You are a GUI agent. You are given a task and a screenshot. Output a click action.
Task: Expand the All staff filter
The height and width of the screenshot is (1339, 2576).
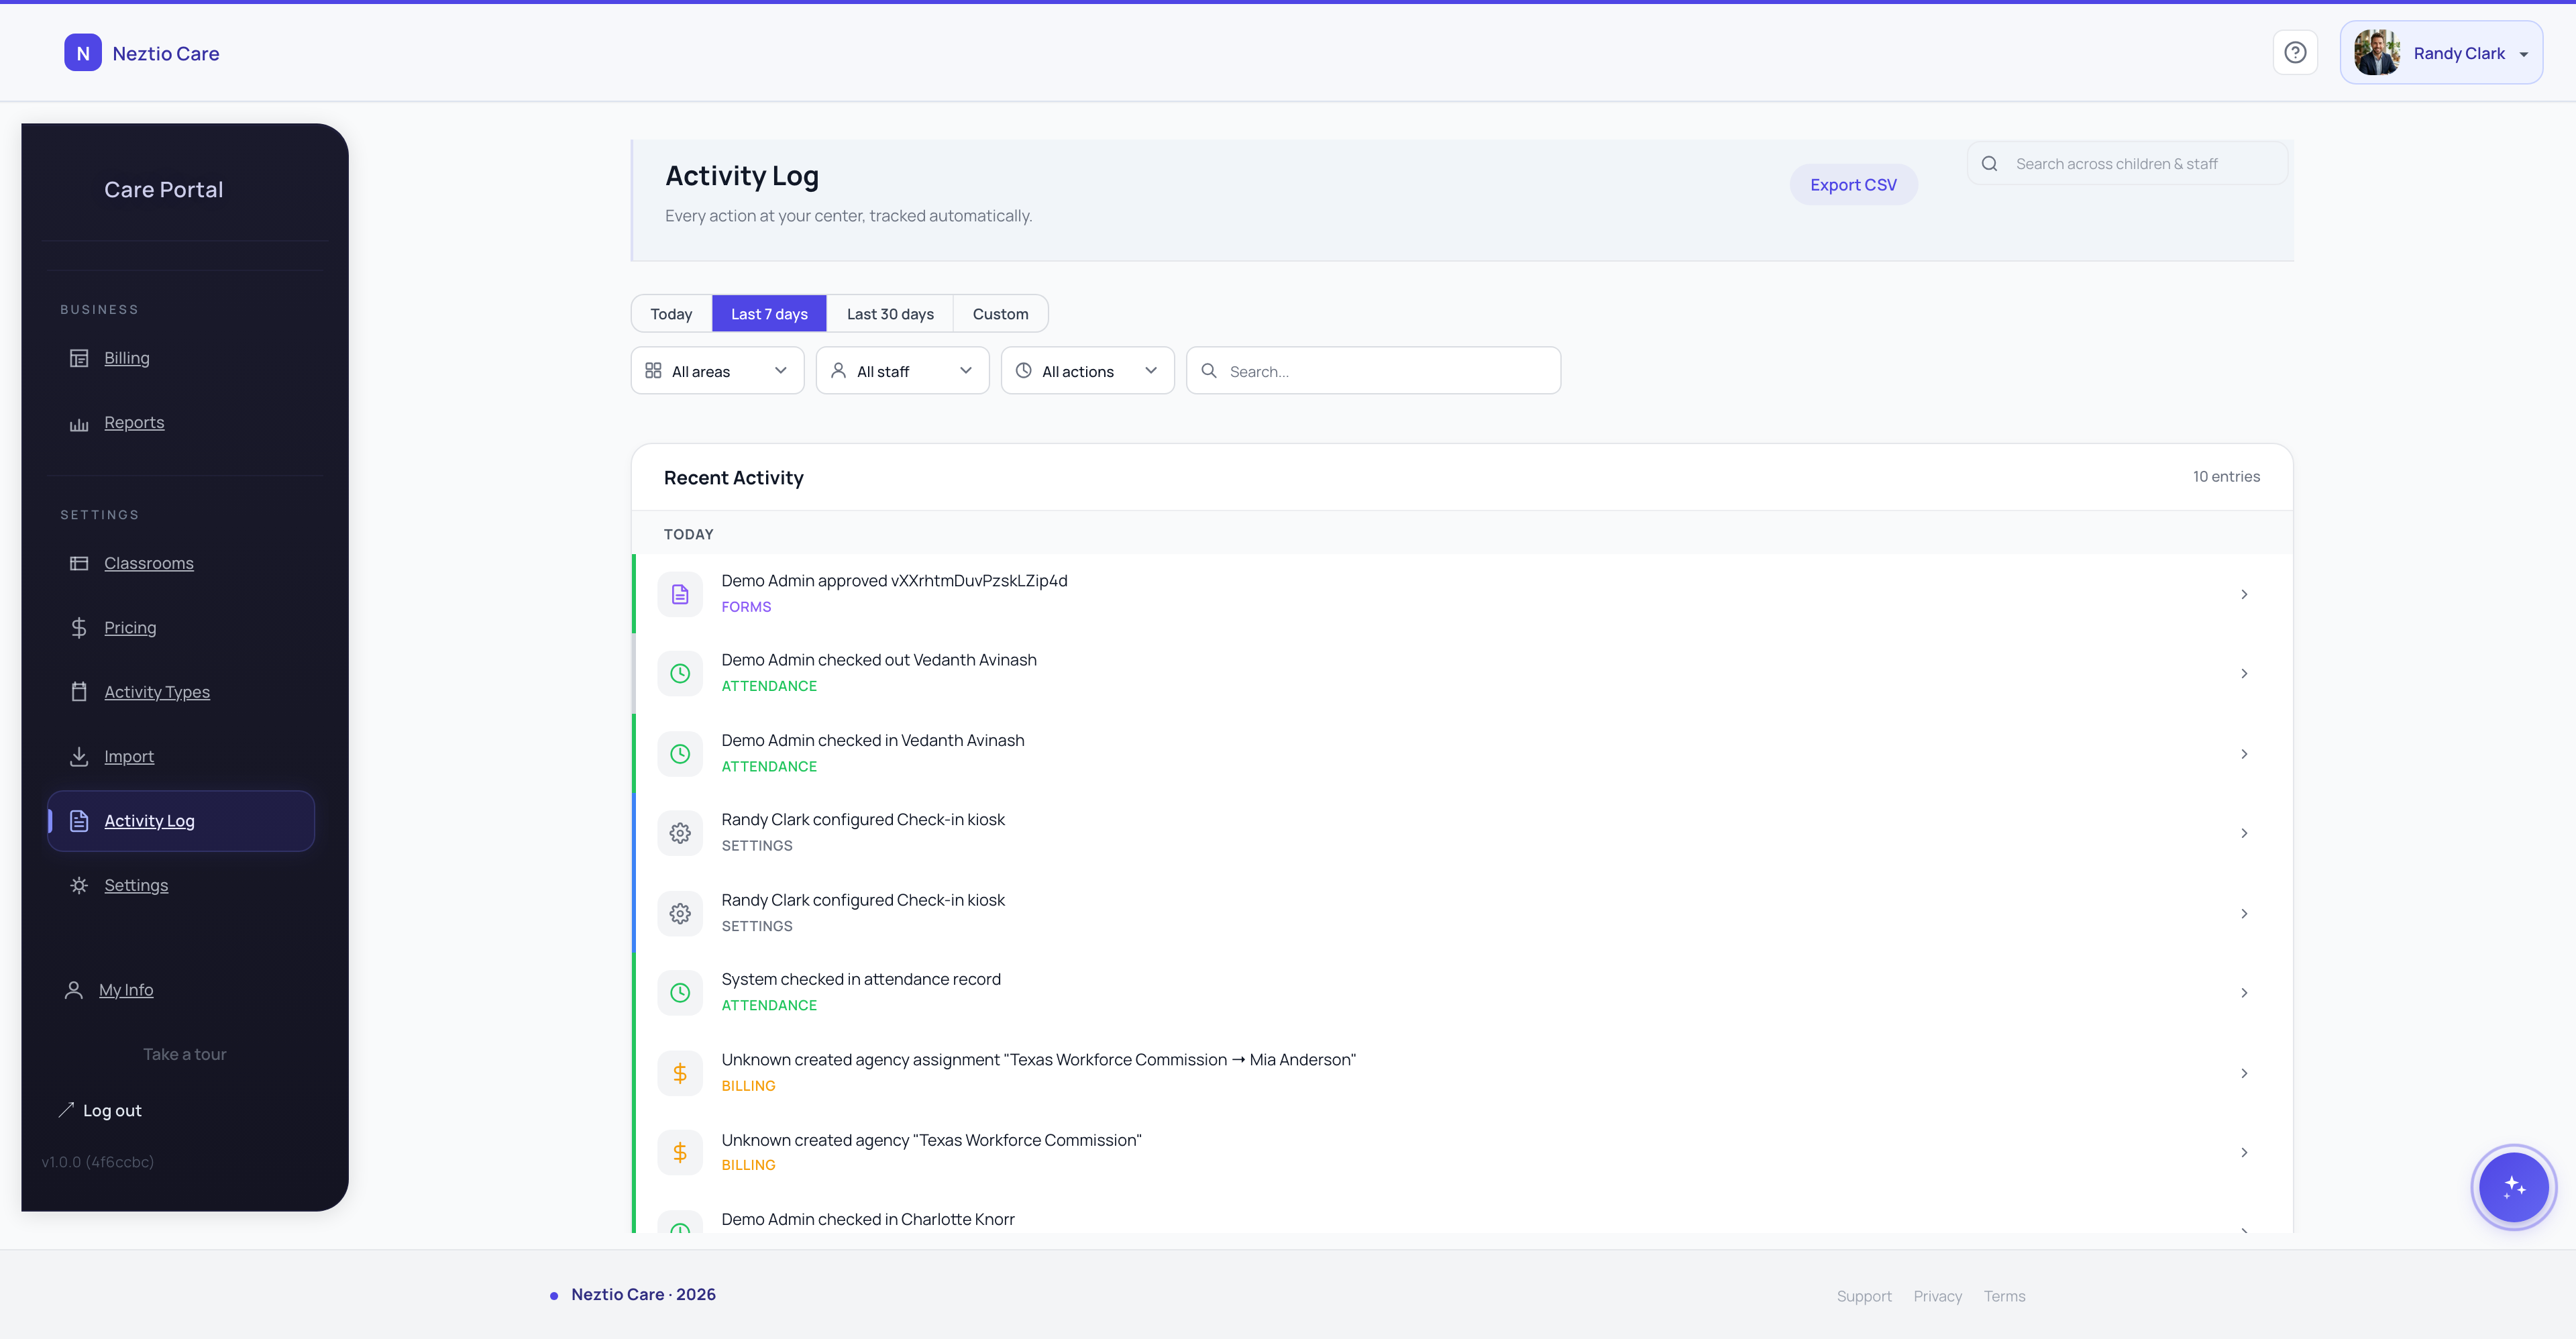(901, 370)
